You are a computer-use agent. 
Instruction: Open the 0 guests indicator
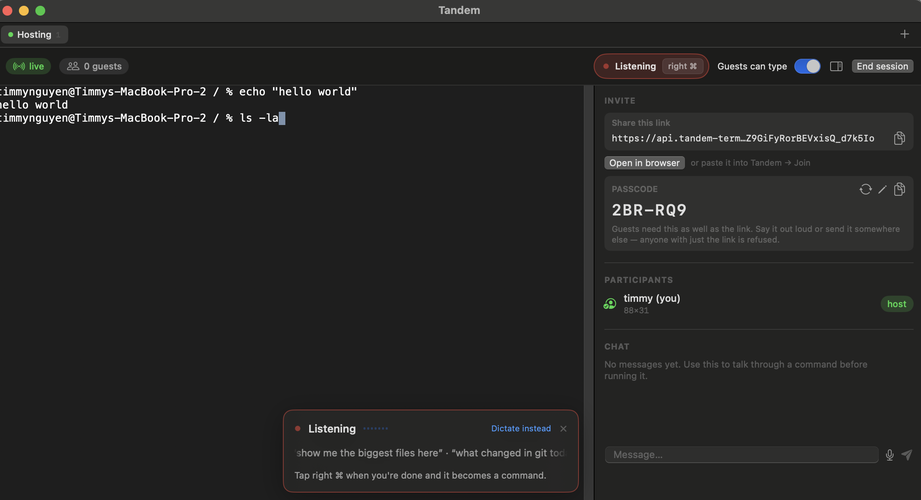(x=94, y=66)
